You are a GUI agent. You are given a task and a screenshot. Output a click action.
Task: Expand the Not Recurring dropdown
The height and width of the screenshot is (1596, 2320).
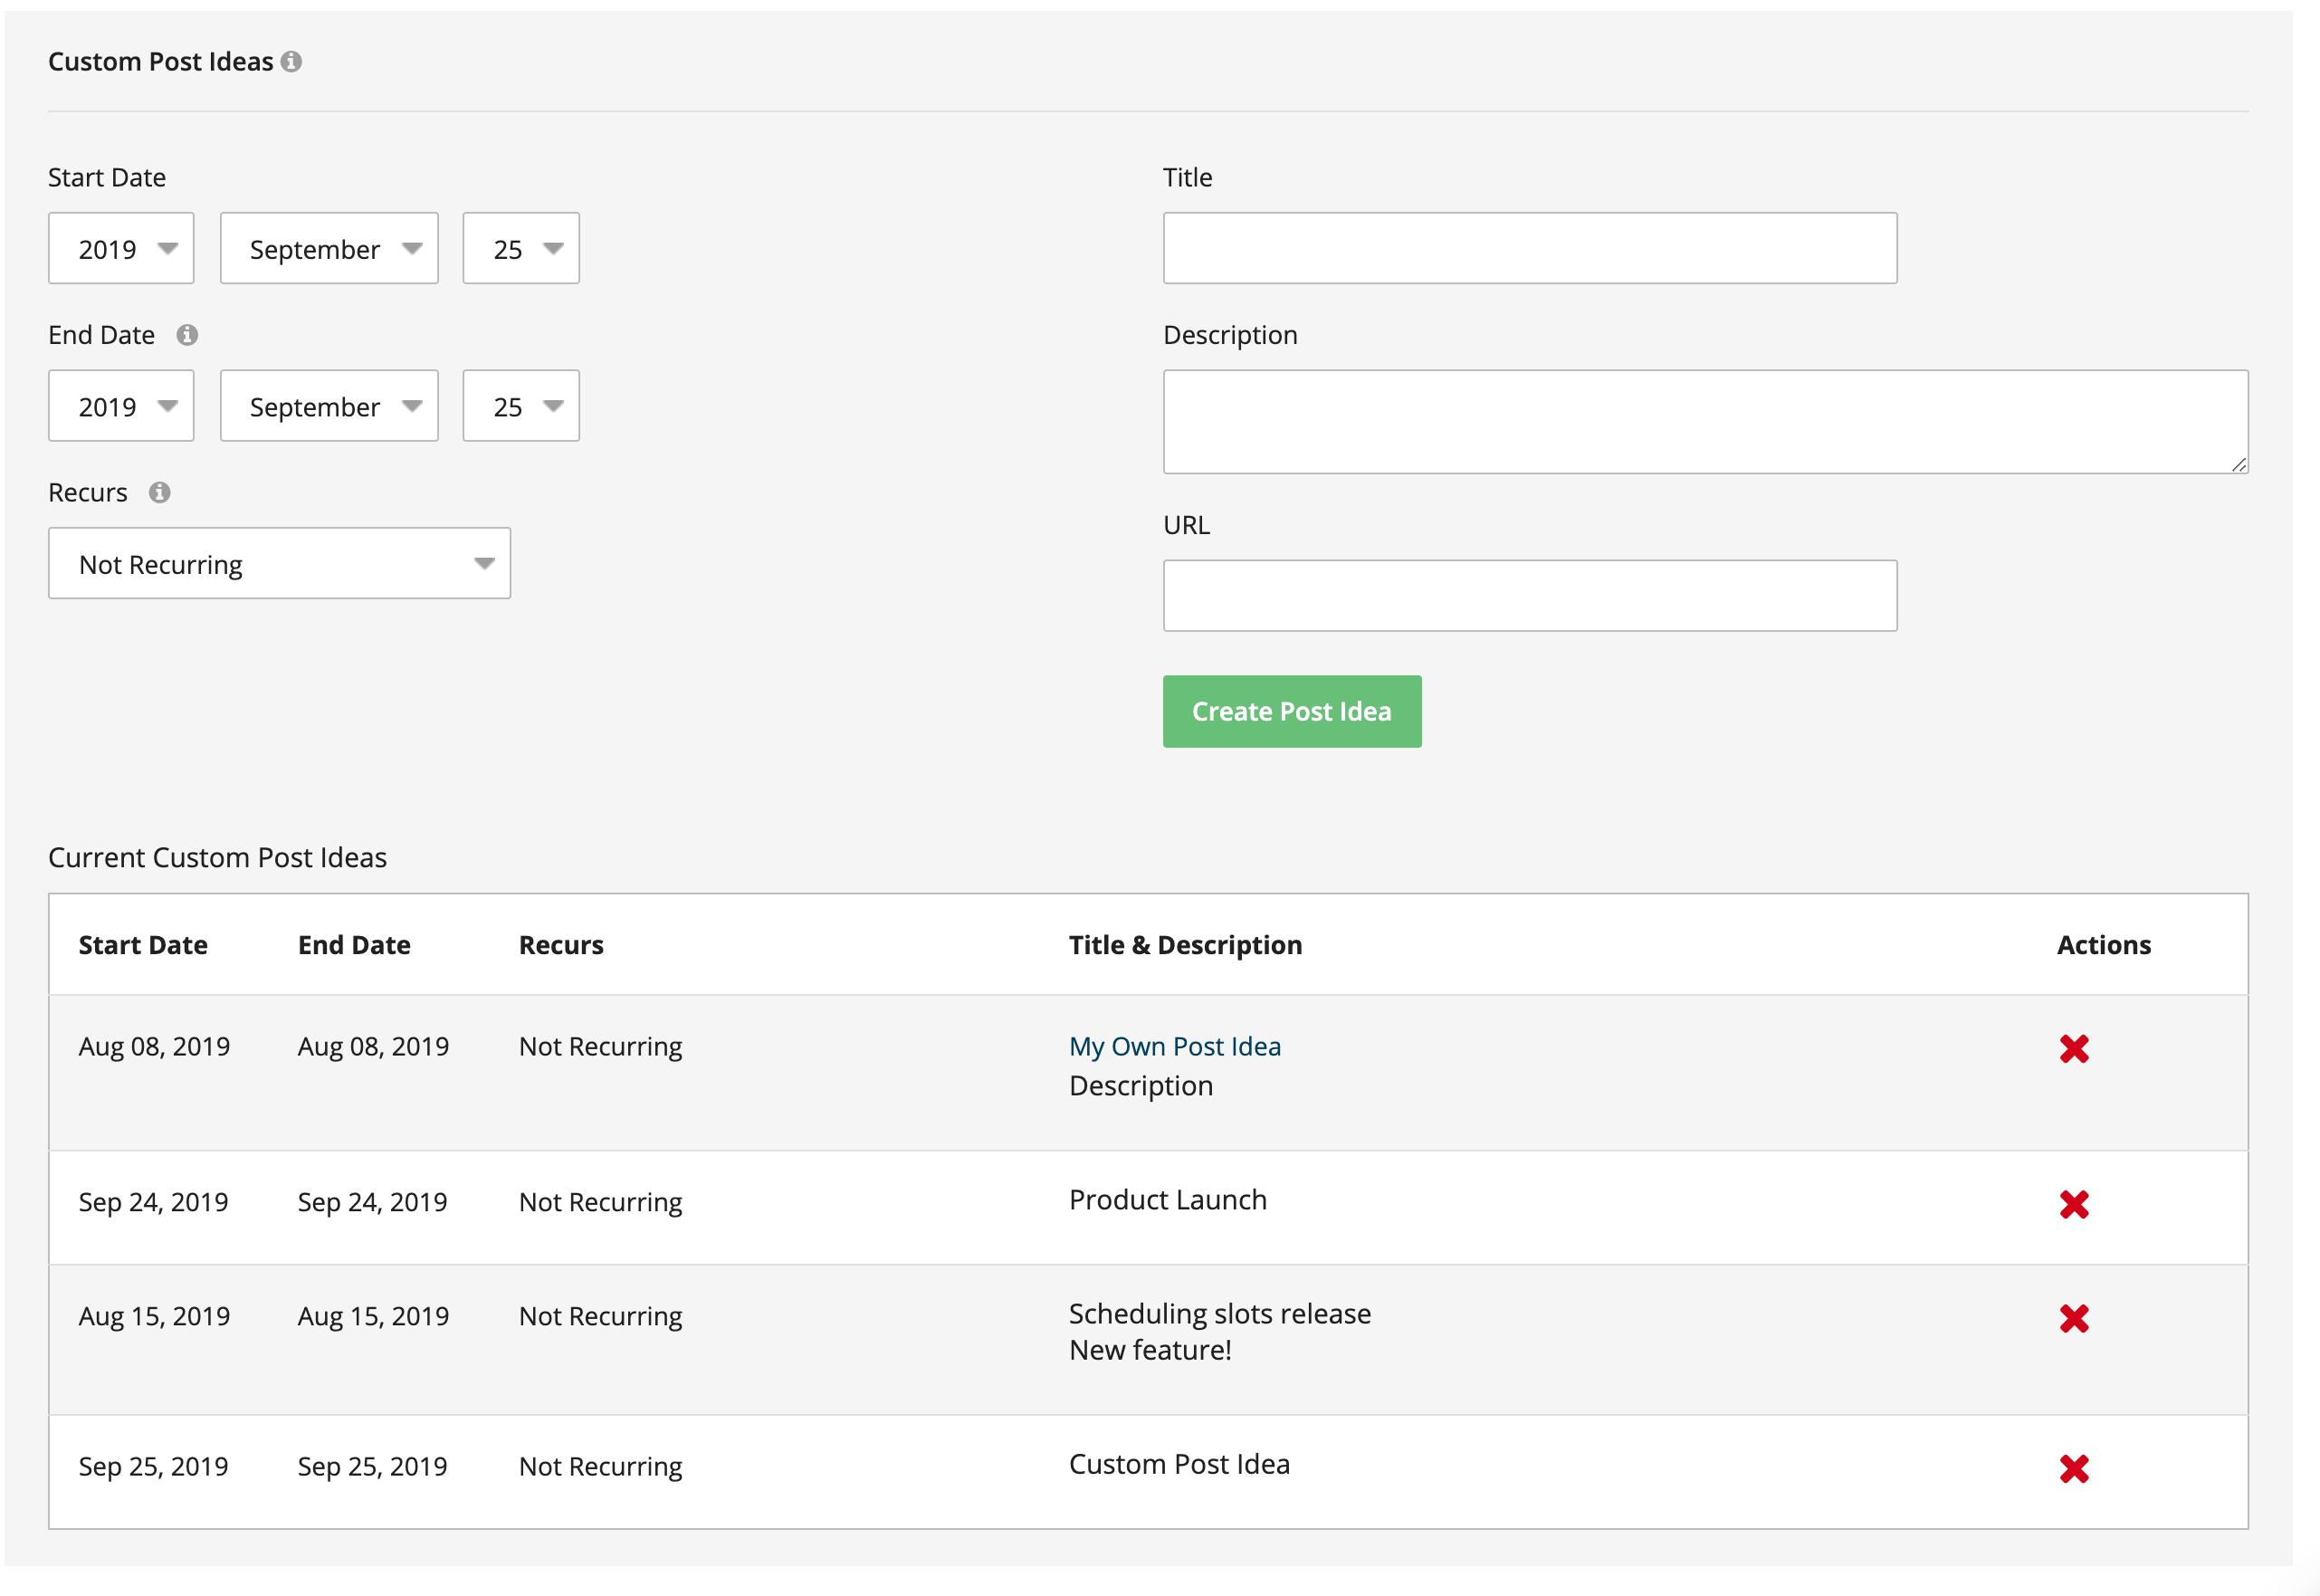tap(279, 564)
